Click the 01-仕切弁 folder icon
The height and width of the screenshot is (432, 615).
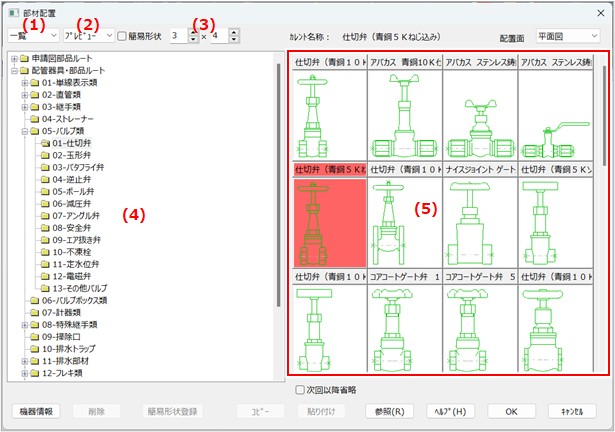[45, 143]
